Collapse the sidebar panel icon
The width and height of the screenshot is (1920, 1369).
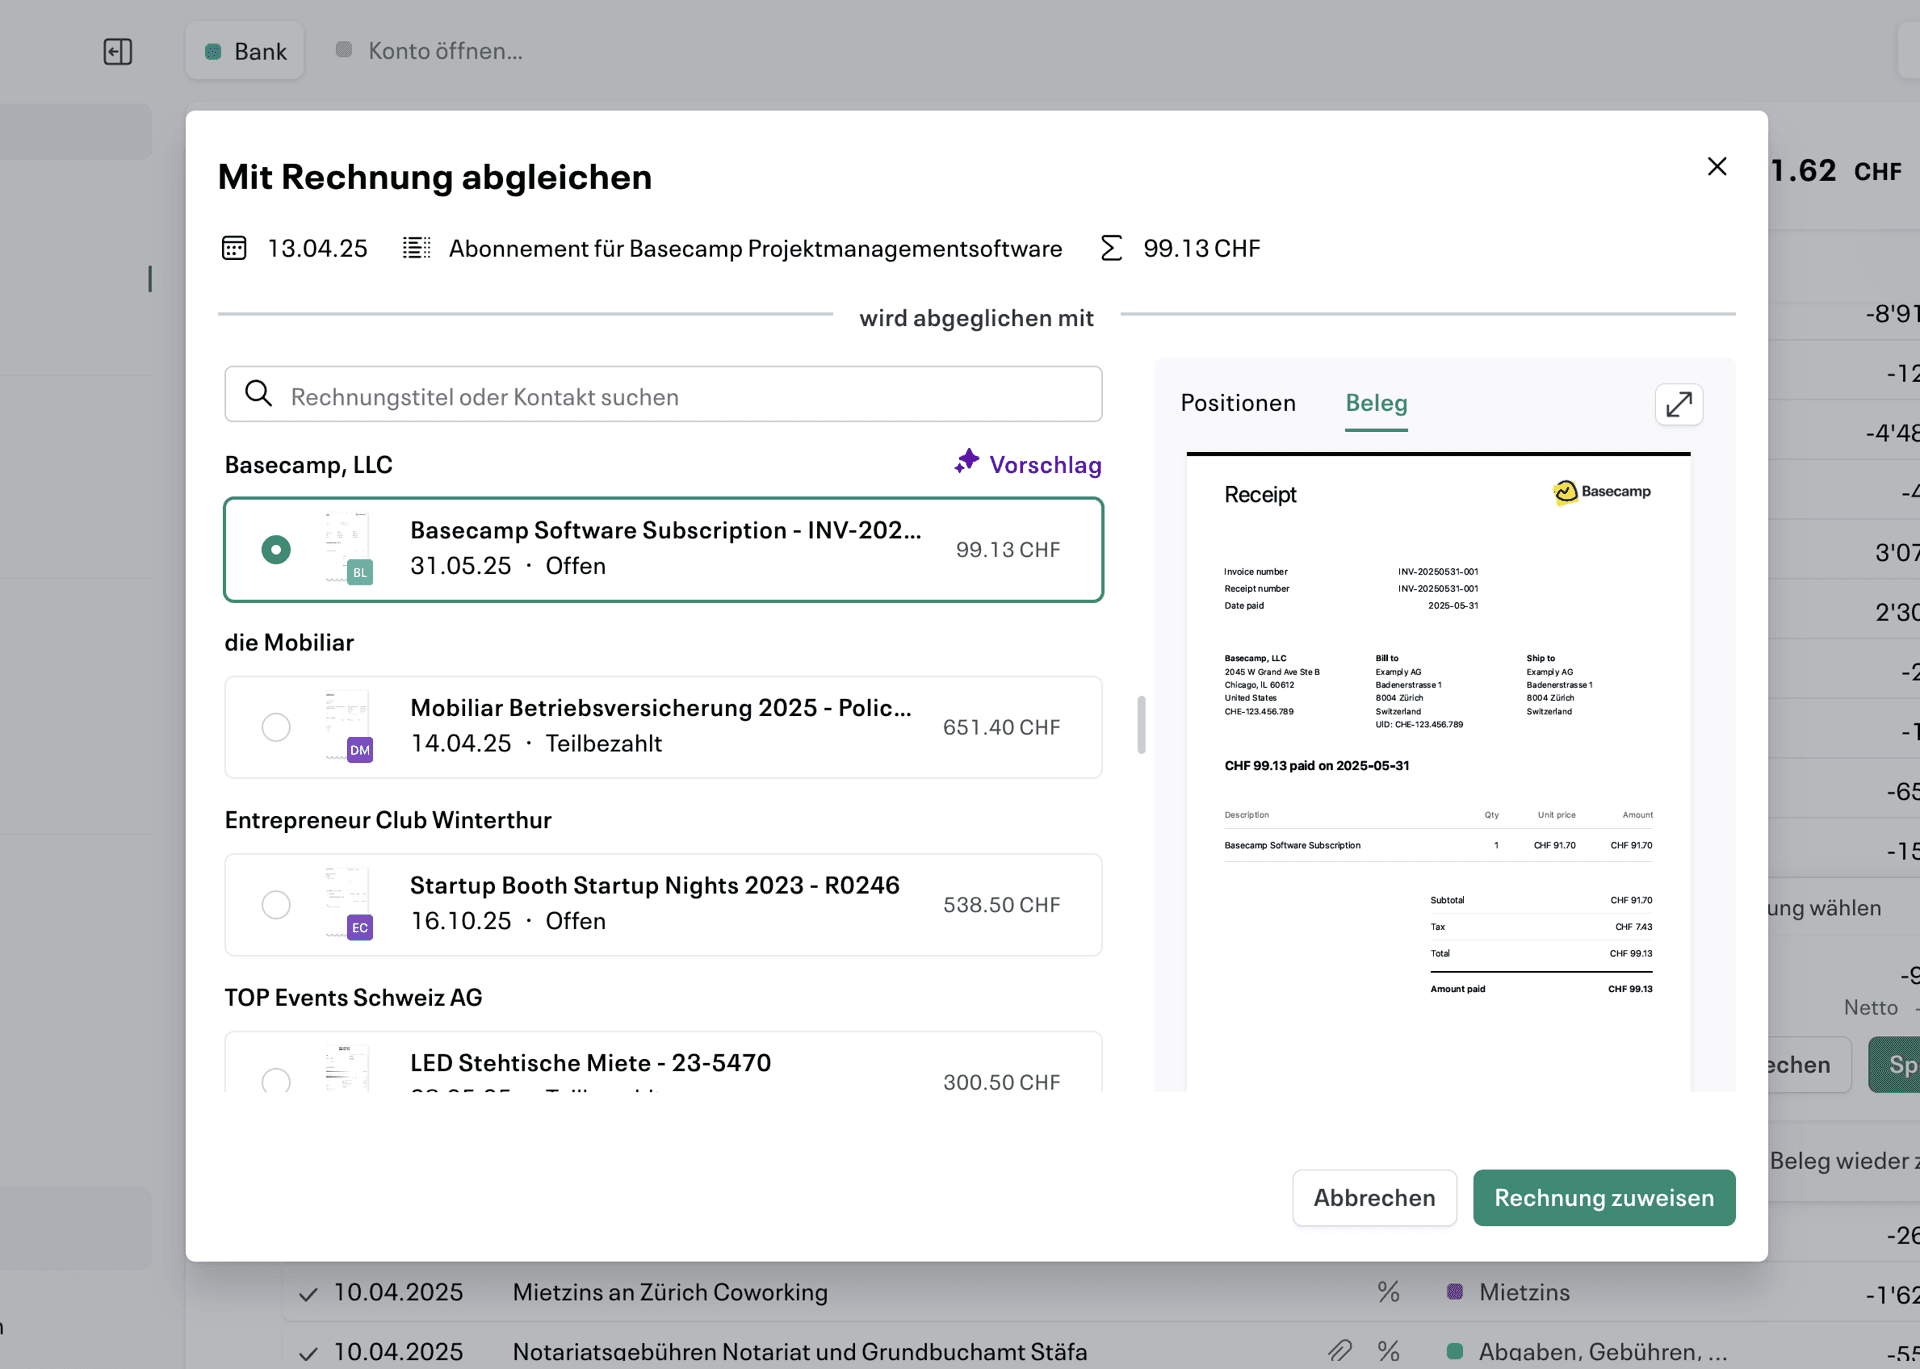coord(118,51)
